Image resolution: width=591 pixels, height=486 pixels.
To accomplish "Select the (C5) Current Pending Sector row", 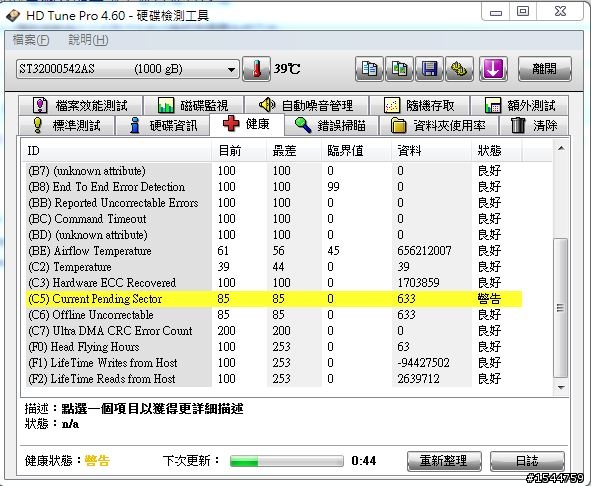I will tap(274, 299).
